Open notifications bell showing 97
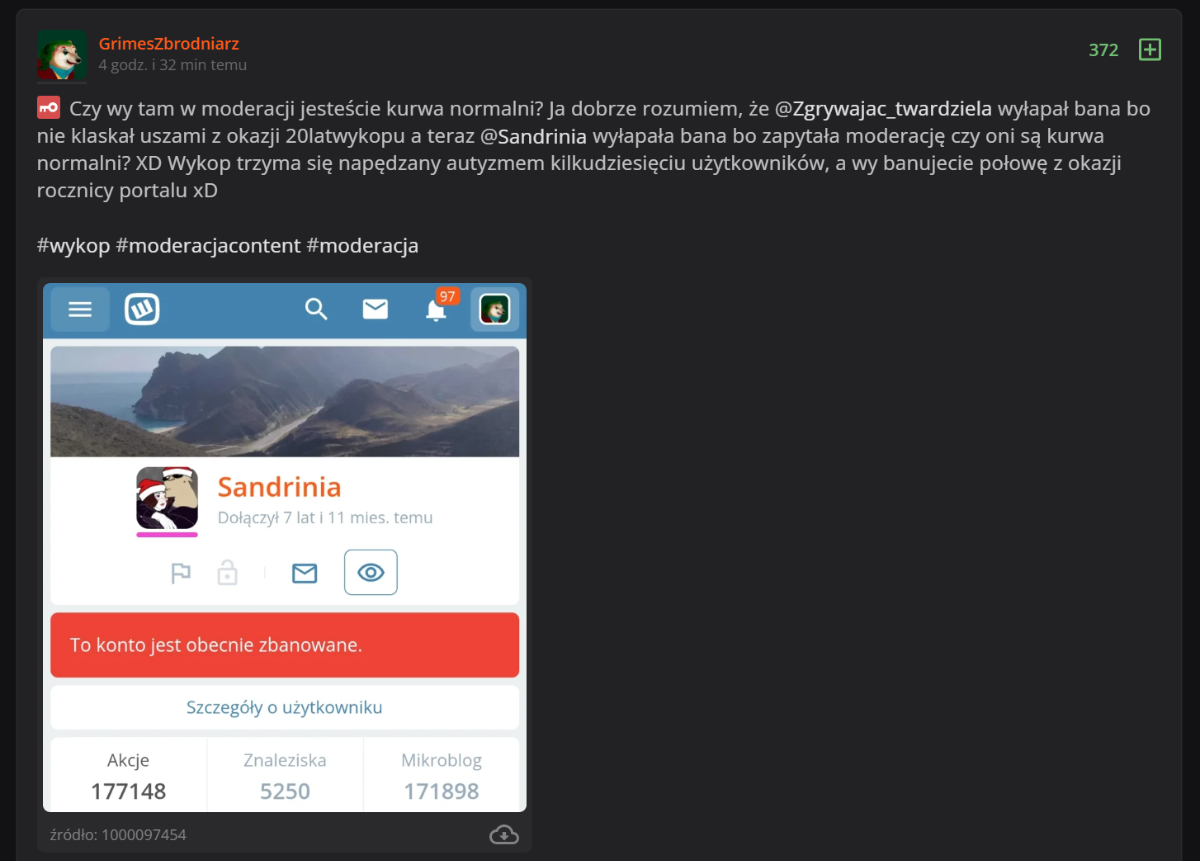1200x861 pixels. (x=436, y=309)
